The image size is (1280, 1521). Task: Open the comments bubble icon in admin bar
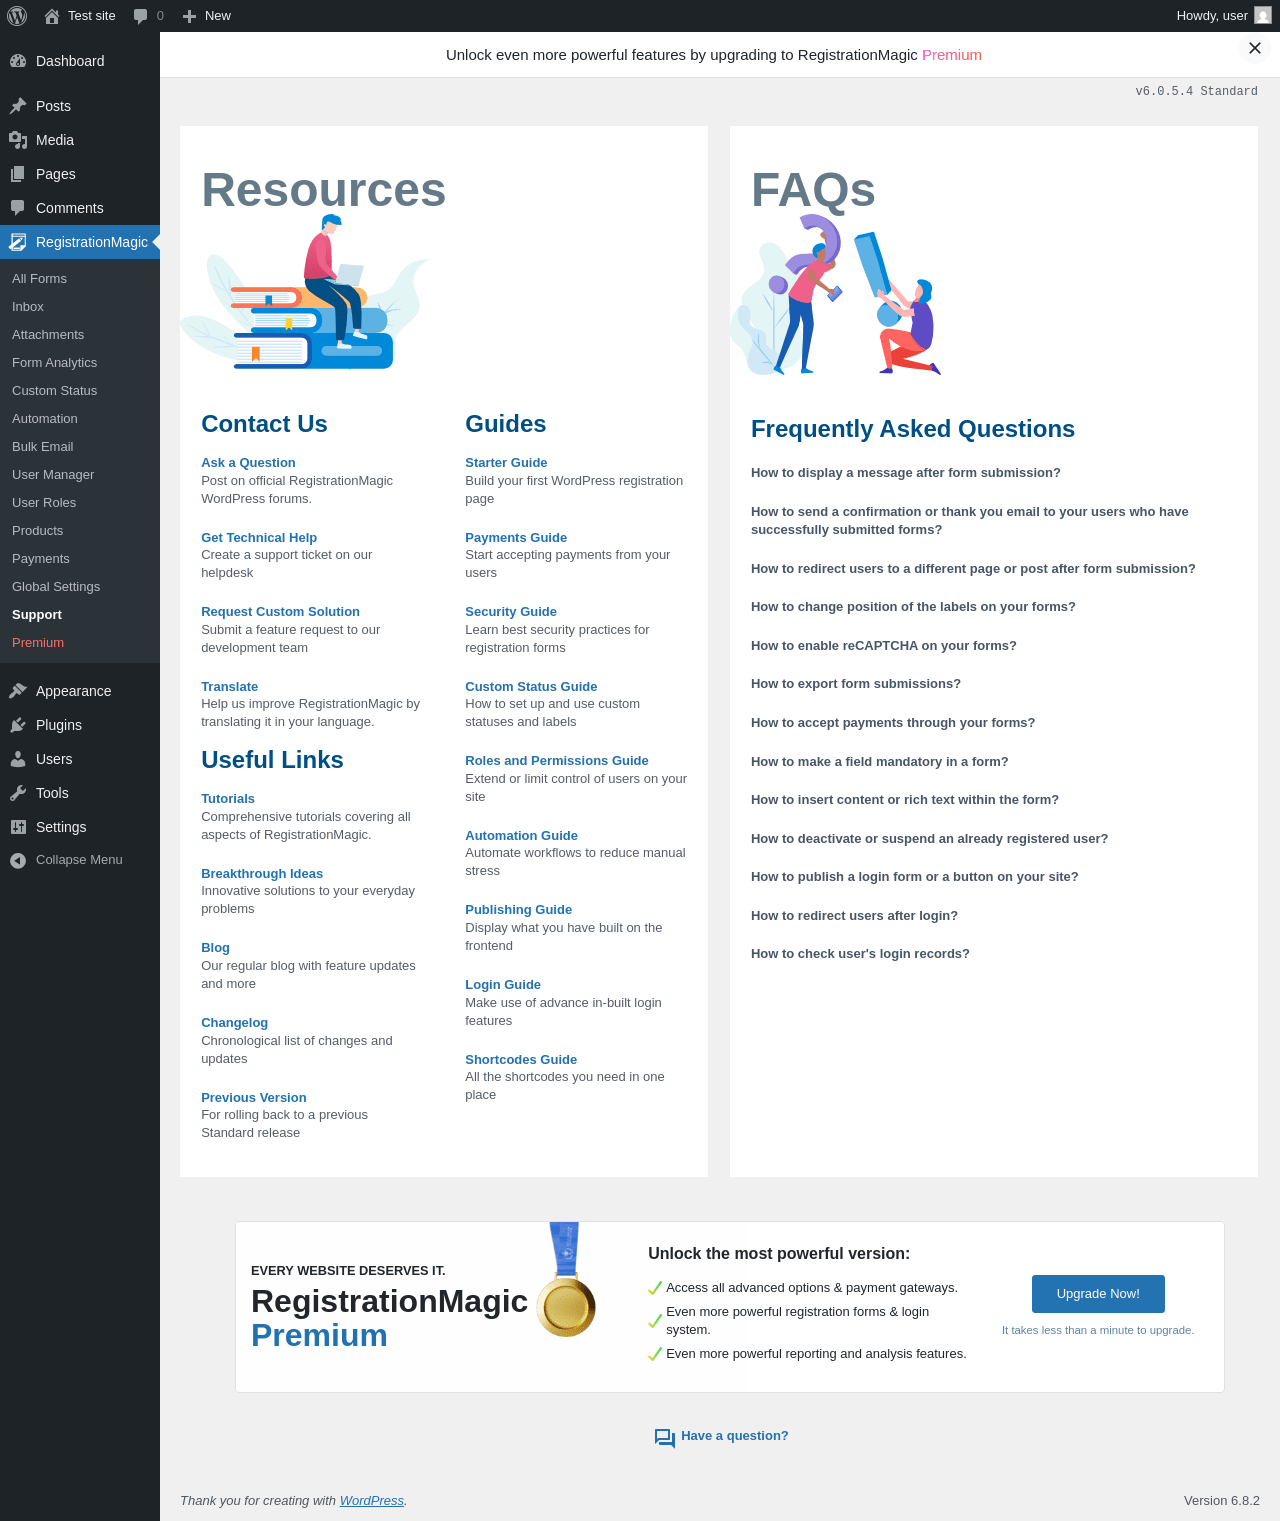click(141, 16)
